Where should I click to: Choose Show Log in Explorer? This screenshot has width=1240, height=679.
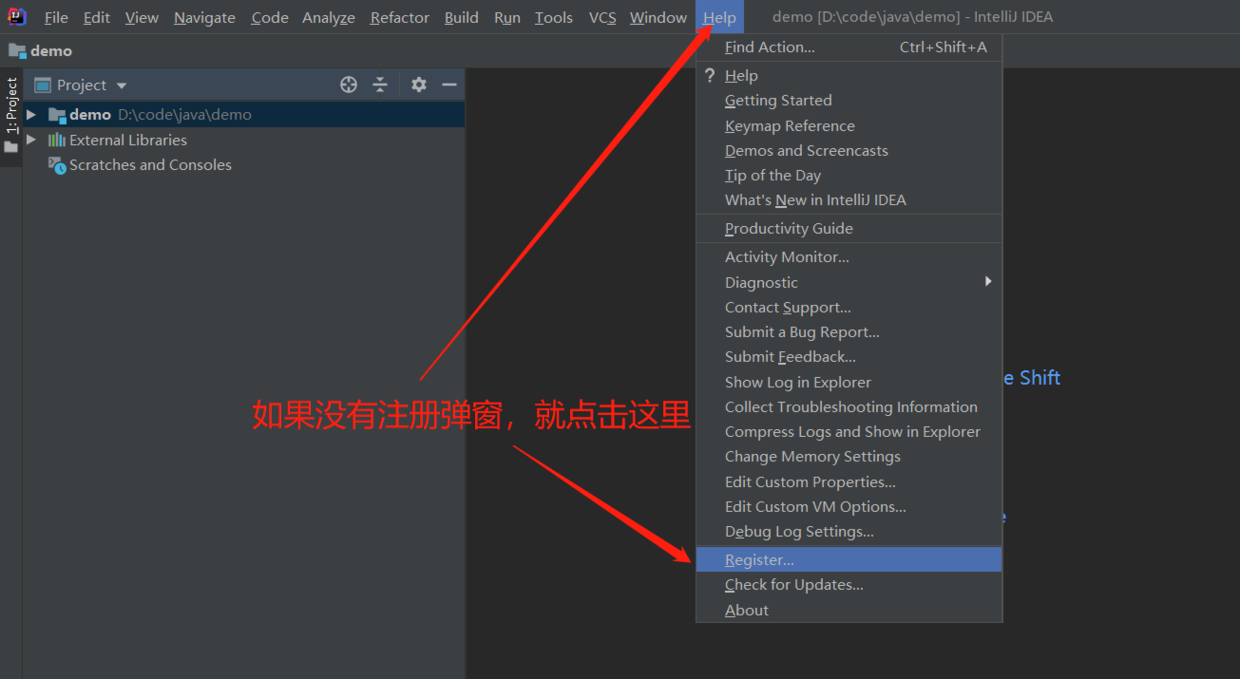tap(849, 382)
